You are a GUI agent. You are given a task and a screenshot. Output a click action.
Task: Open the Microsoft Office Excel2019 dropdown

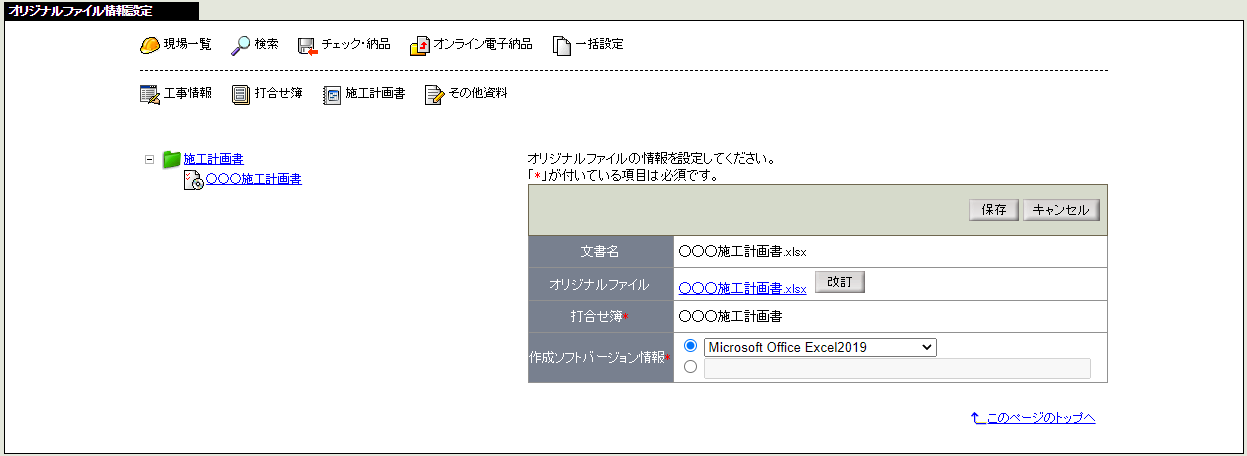point(820,347)
